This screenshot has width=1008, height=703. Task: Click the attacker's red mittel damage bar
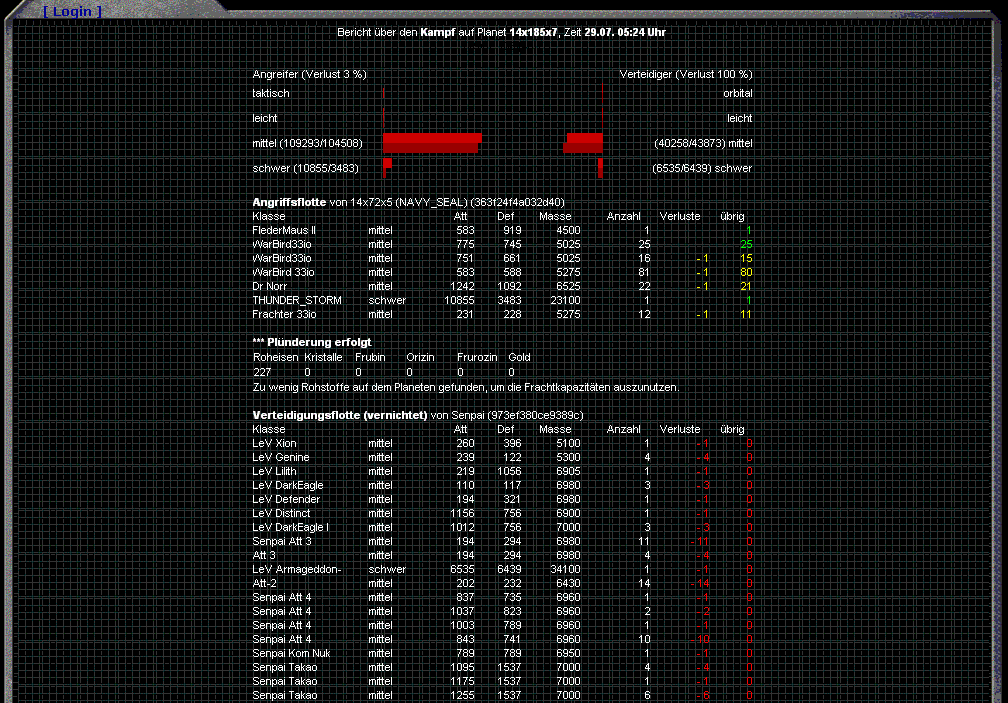point(432,143)
